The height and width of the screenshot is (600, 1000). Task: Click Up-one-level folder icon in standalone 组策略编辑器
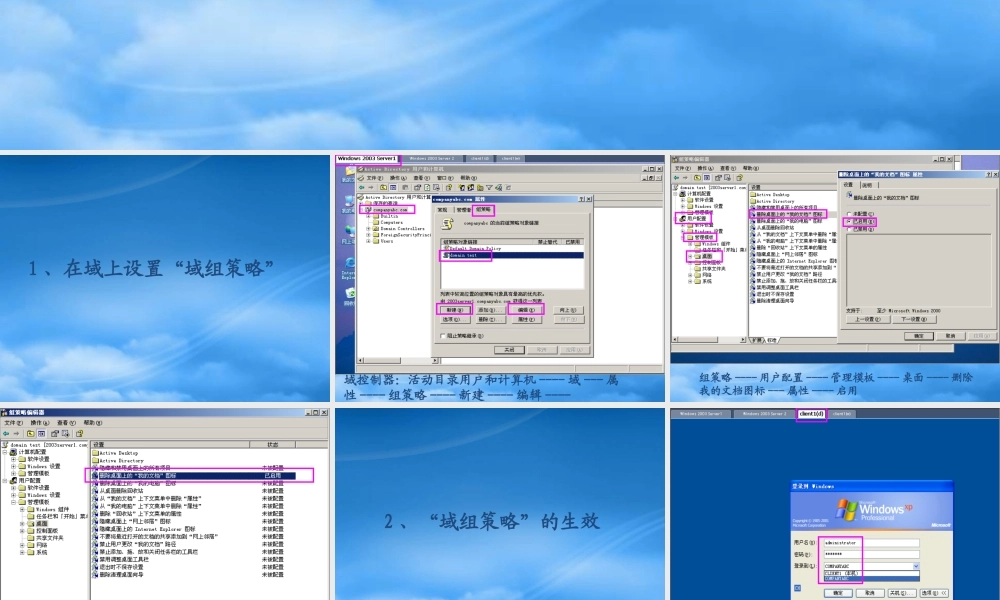point(31,434)
